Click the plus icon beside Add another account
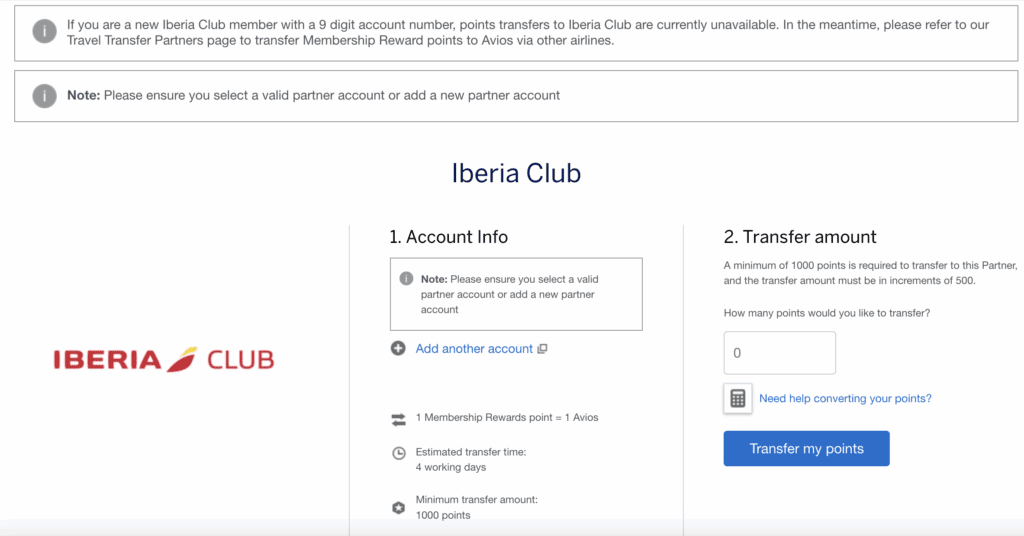Screen dimensions: 1024x536 tap(398, 348)
